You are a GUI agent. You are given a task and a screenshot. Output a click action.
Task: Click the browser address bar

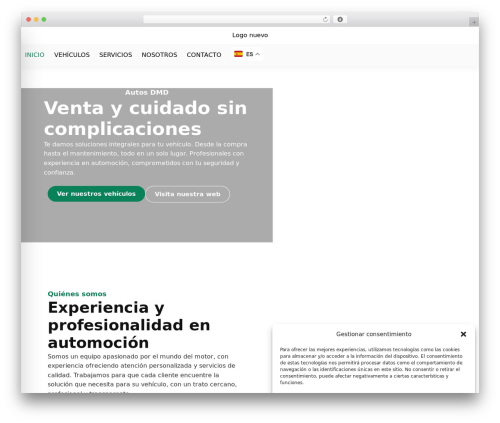coord(236,20)
